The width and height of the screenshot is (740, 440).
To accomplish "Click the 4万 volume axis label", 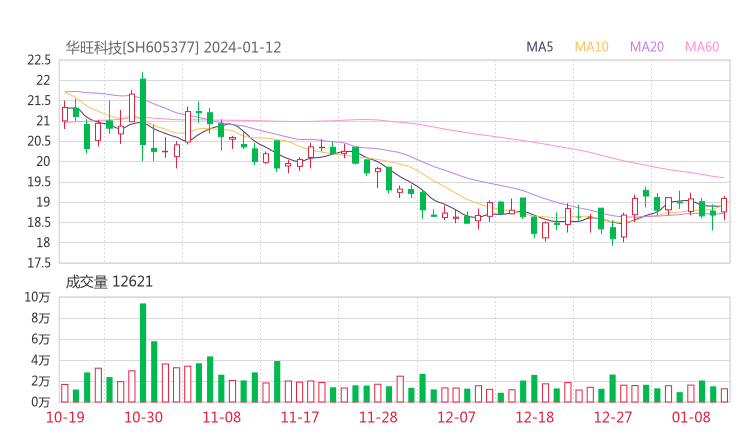I will pos(41,360).
